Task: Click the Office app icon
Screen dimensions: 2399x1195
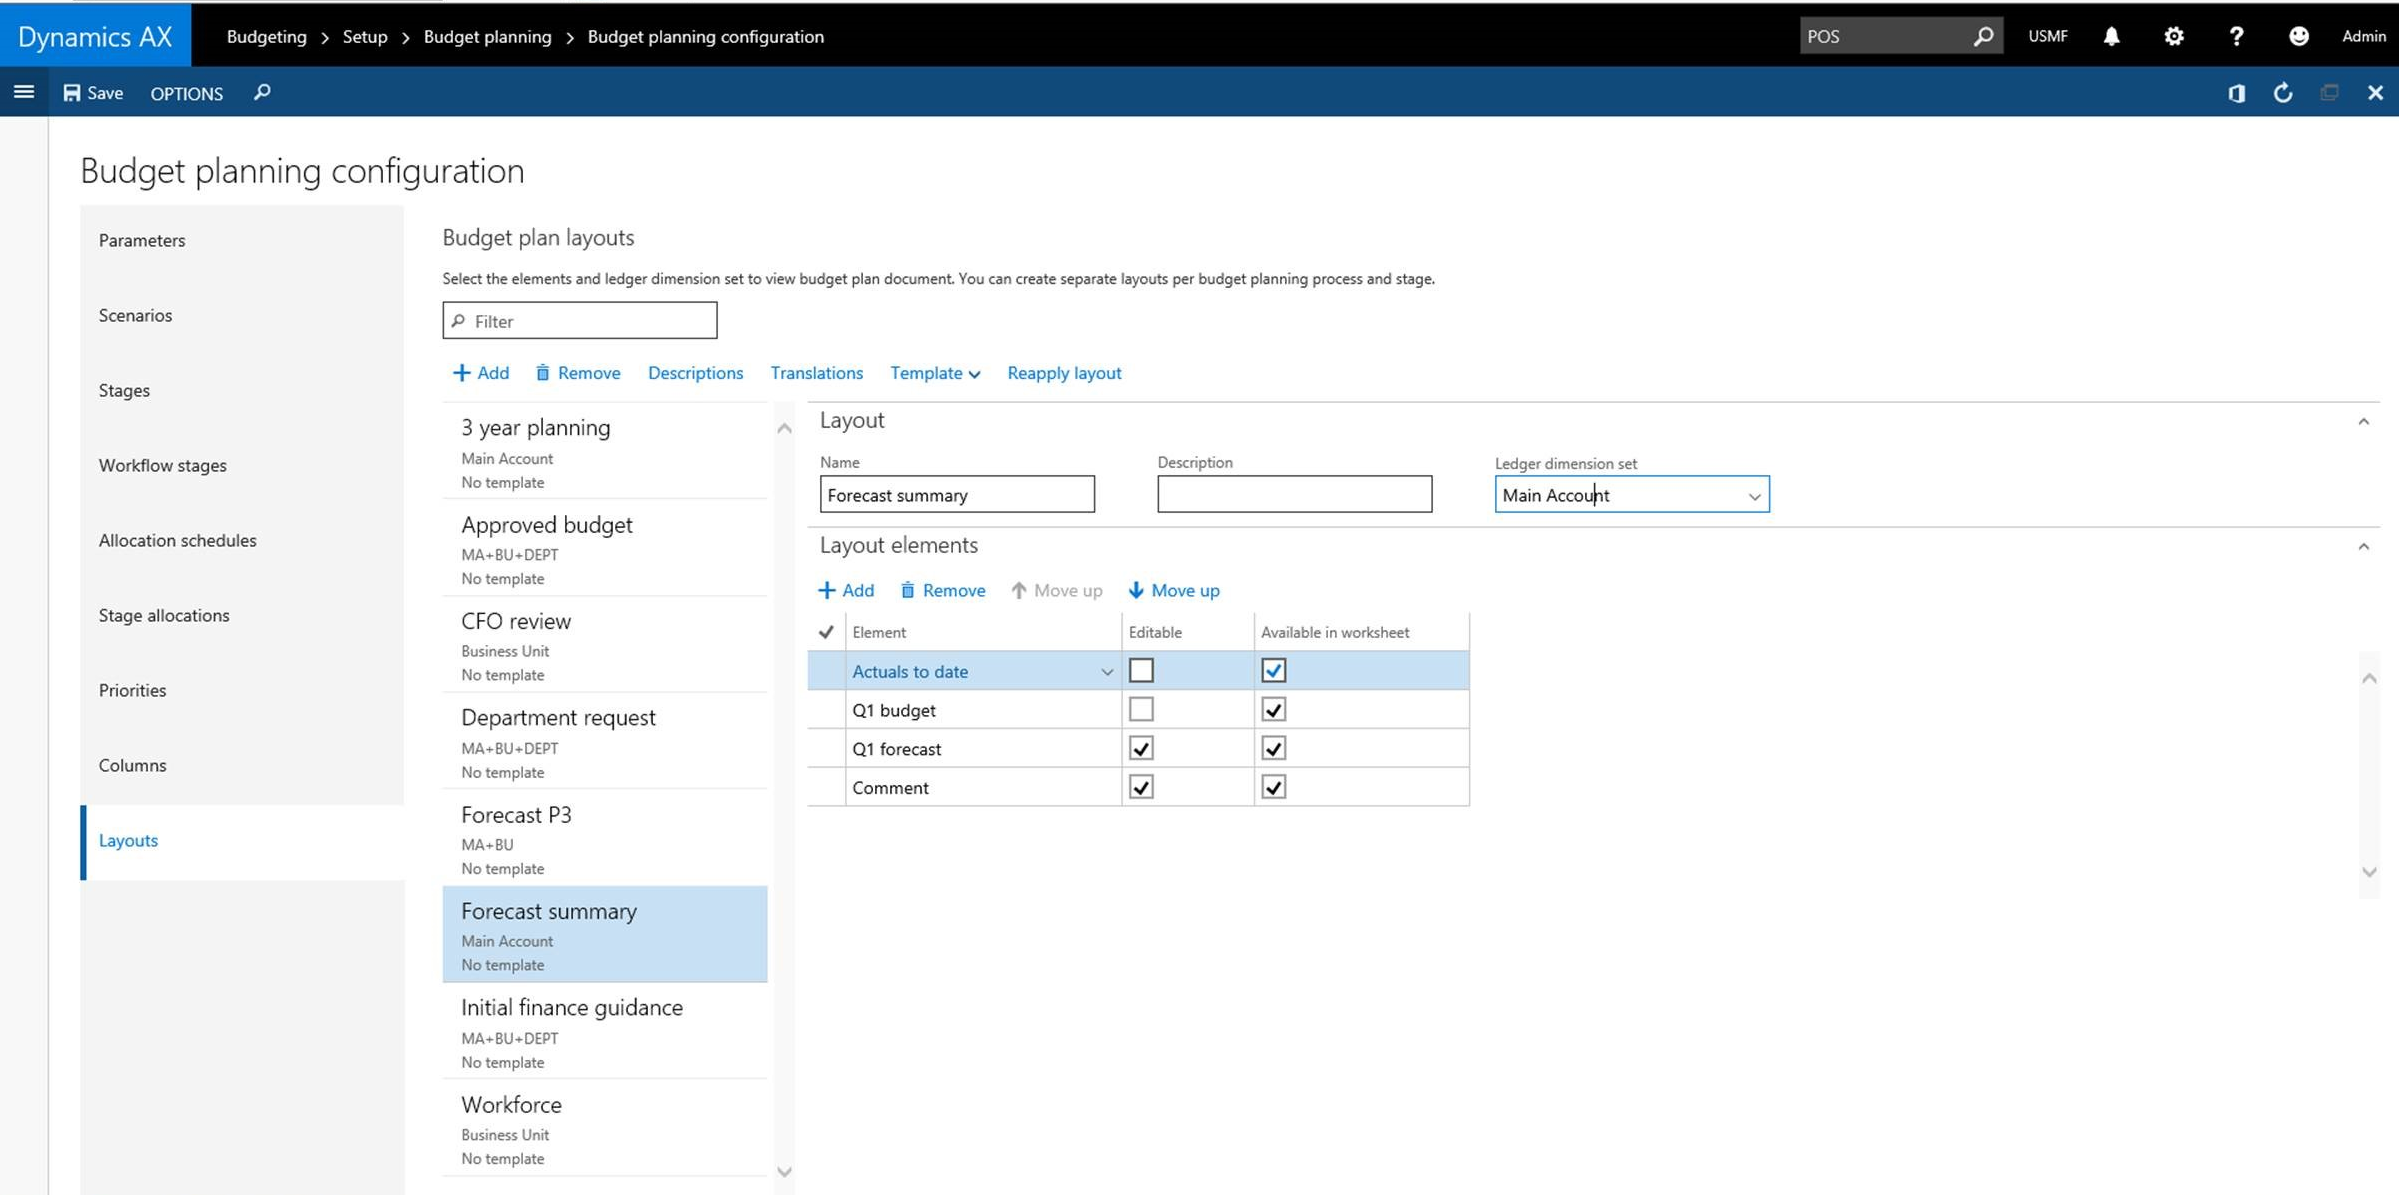Action: 2237,93
